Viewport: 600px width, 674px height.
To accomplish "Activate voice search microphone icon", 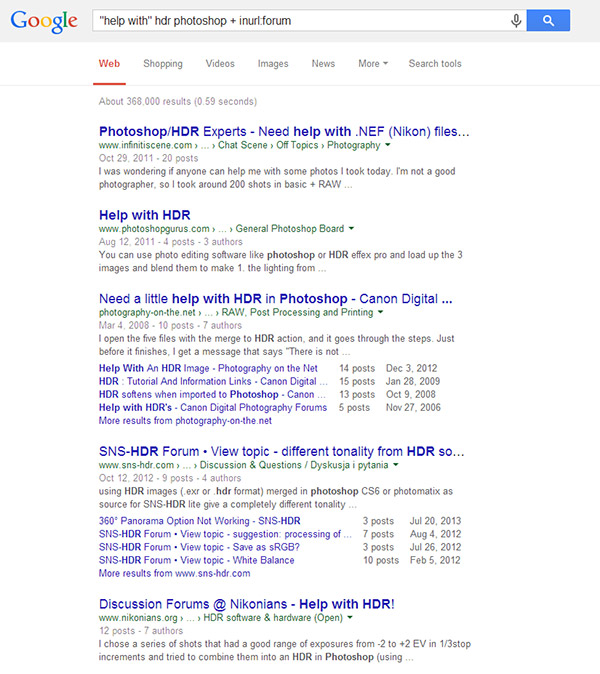I will pyautogui.click(x=516, y=21).
